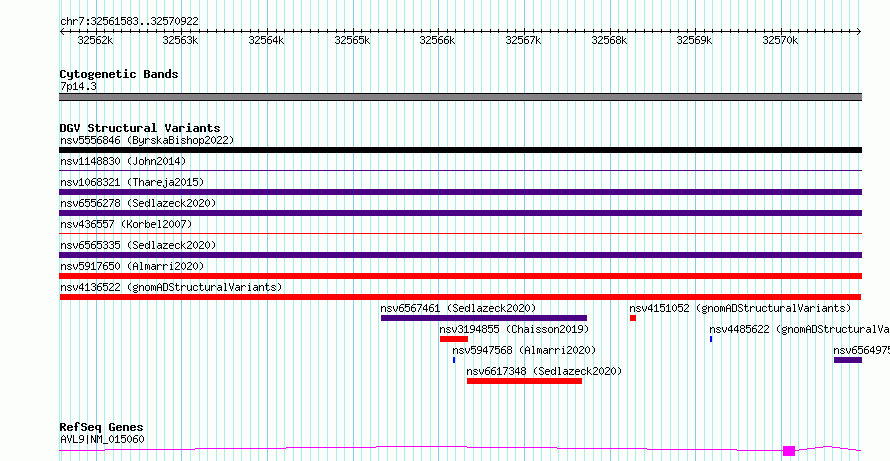This screenshot has height=461, width=890.
Task: Click the magenta AVL9 exon block
Action: [789, 451]
